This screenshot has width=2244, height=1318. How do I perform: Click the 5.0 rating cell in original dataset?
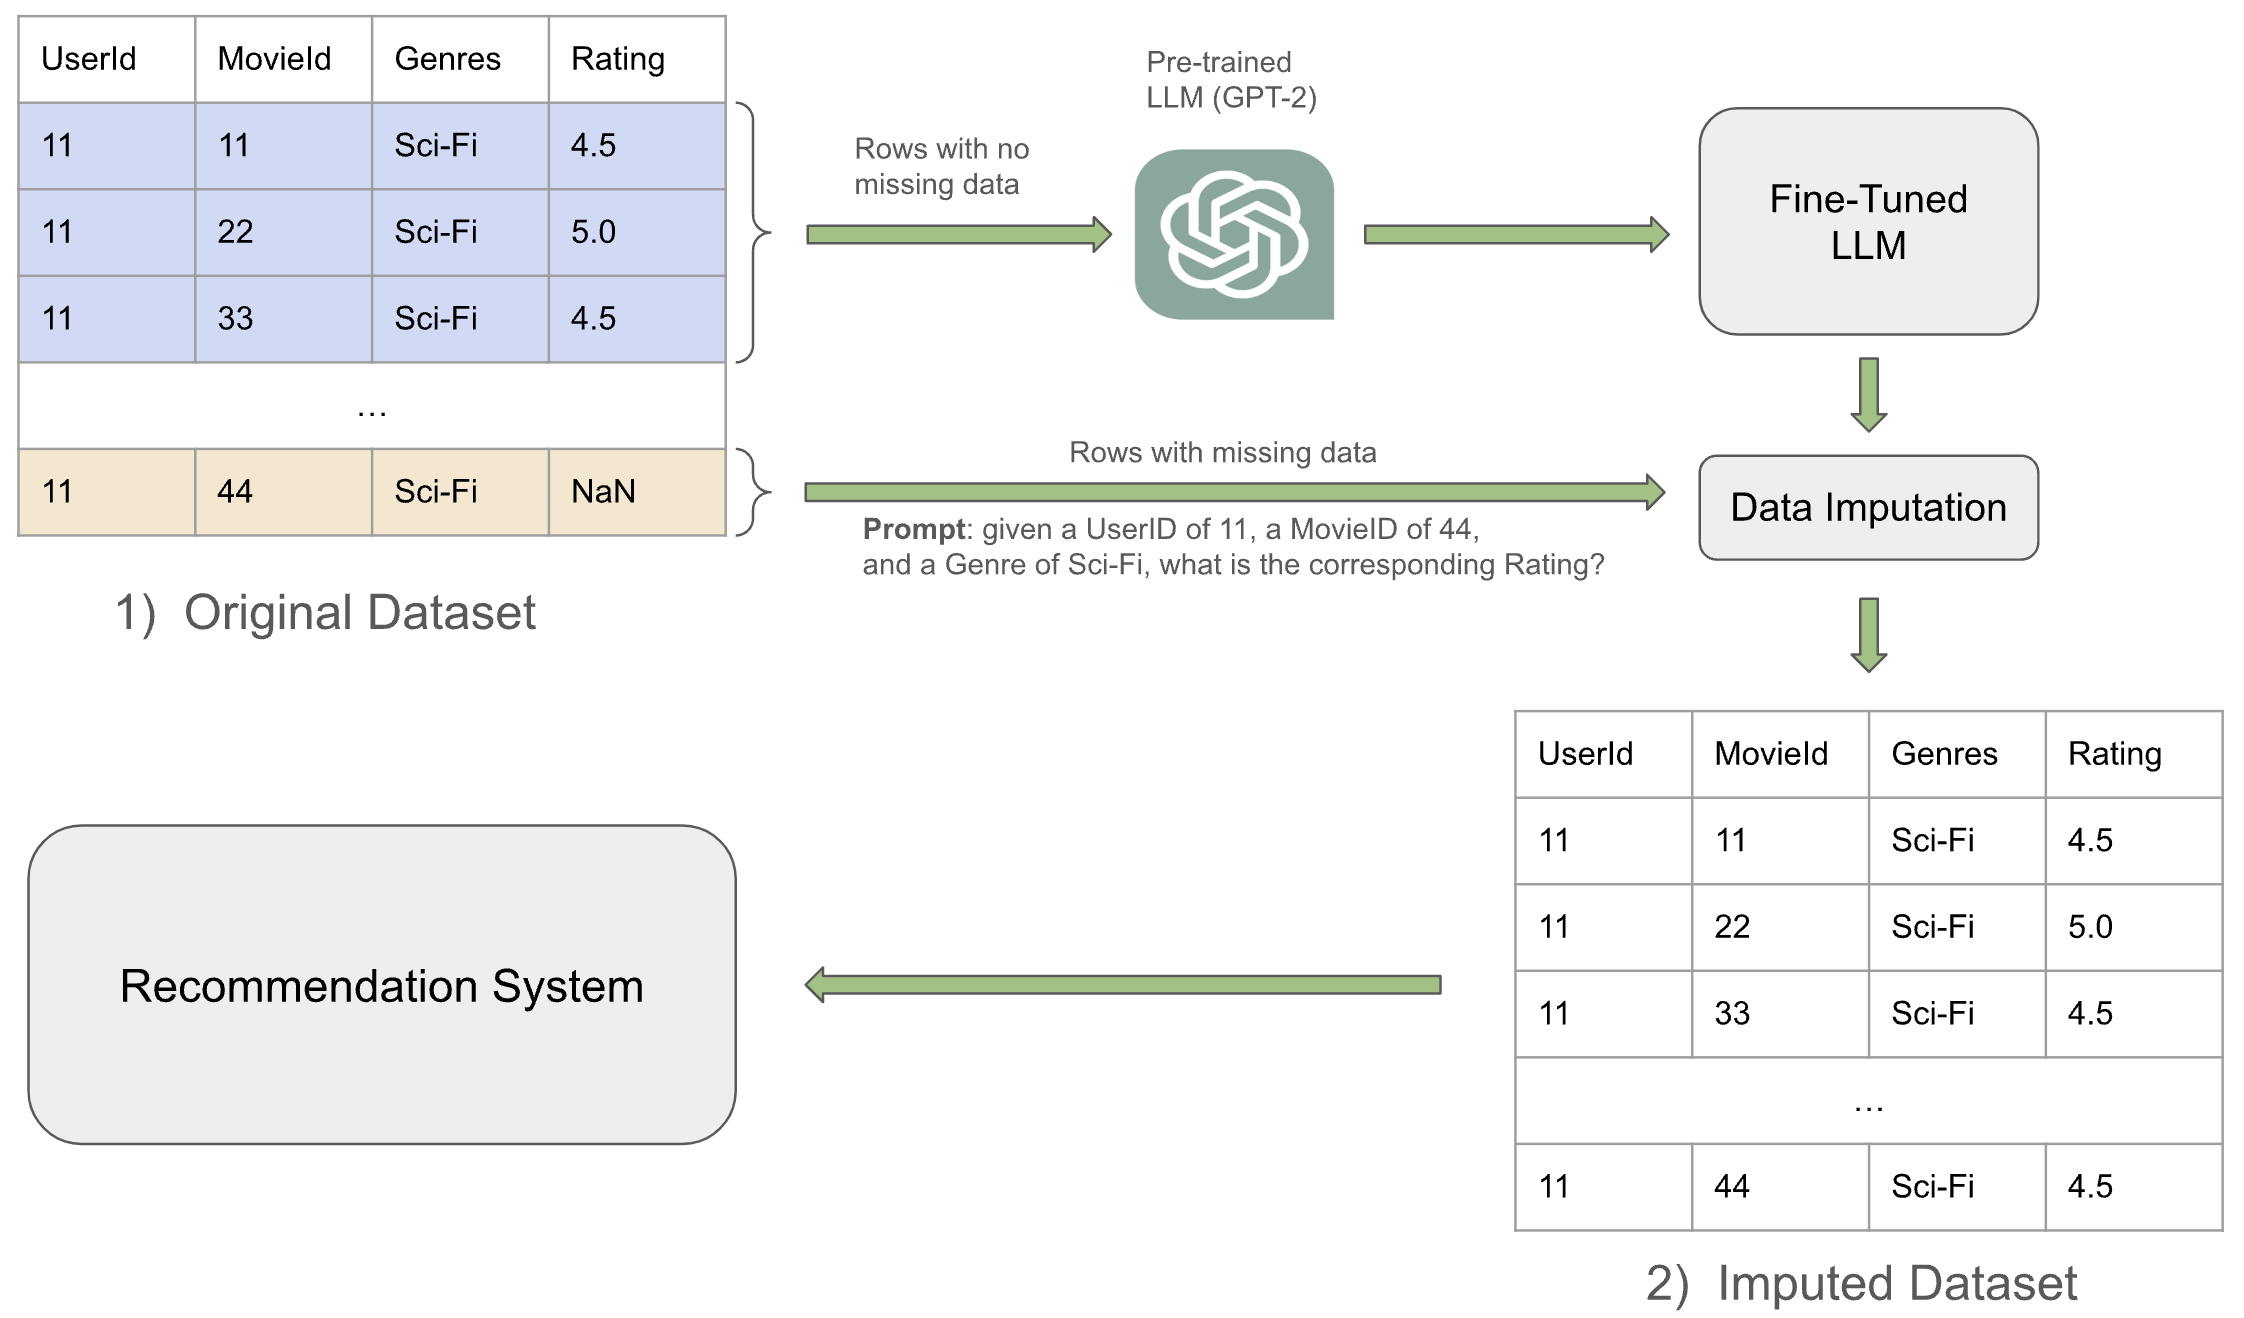click(636, 232)
